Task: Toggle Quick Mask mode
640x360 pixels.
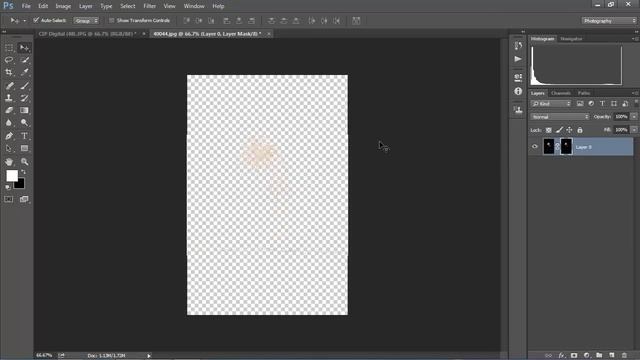Action: click(9, 199)
